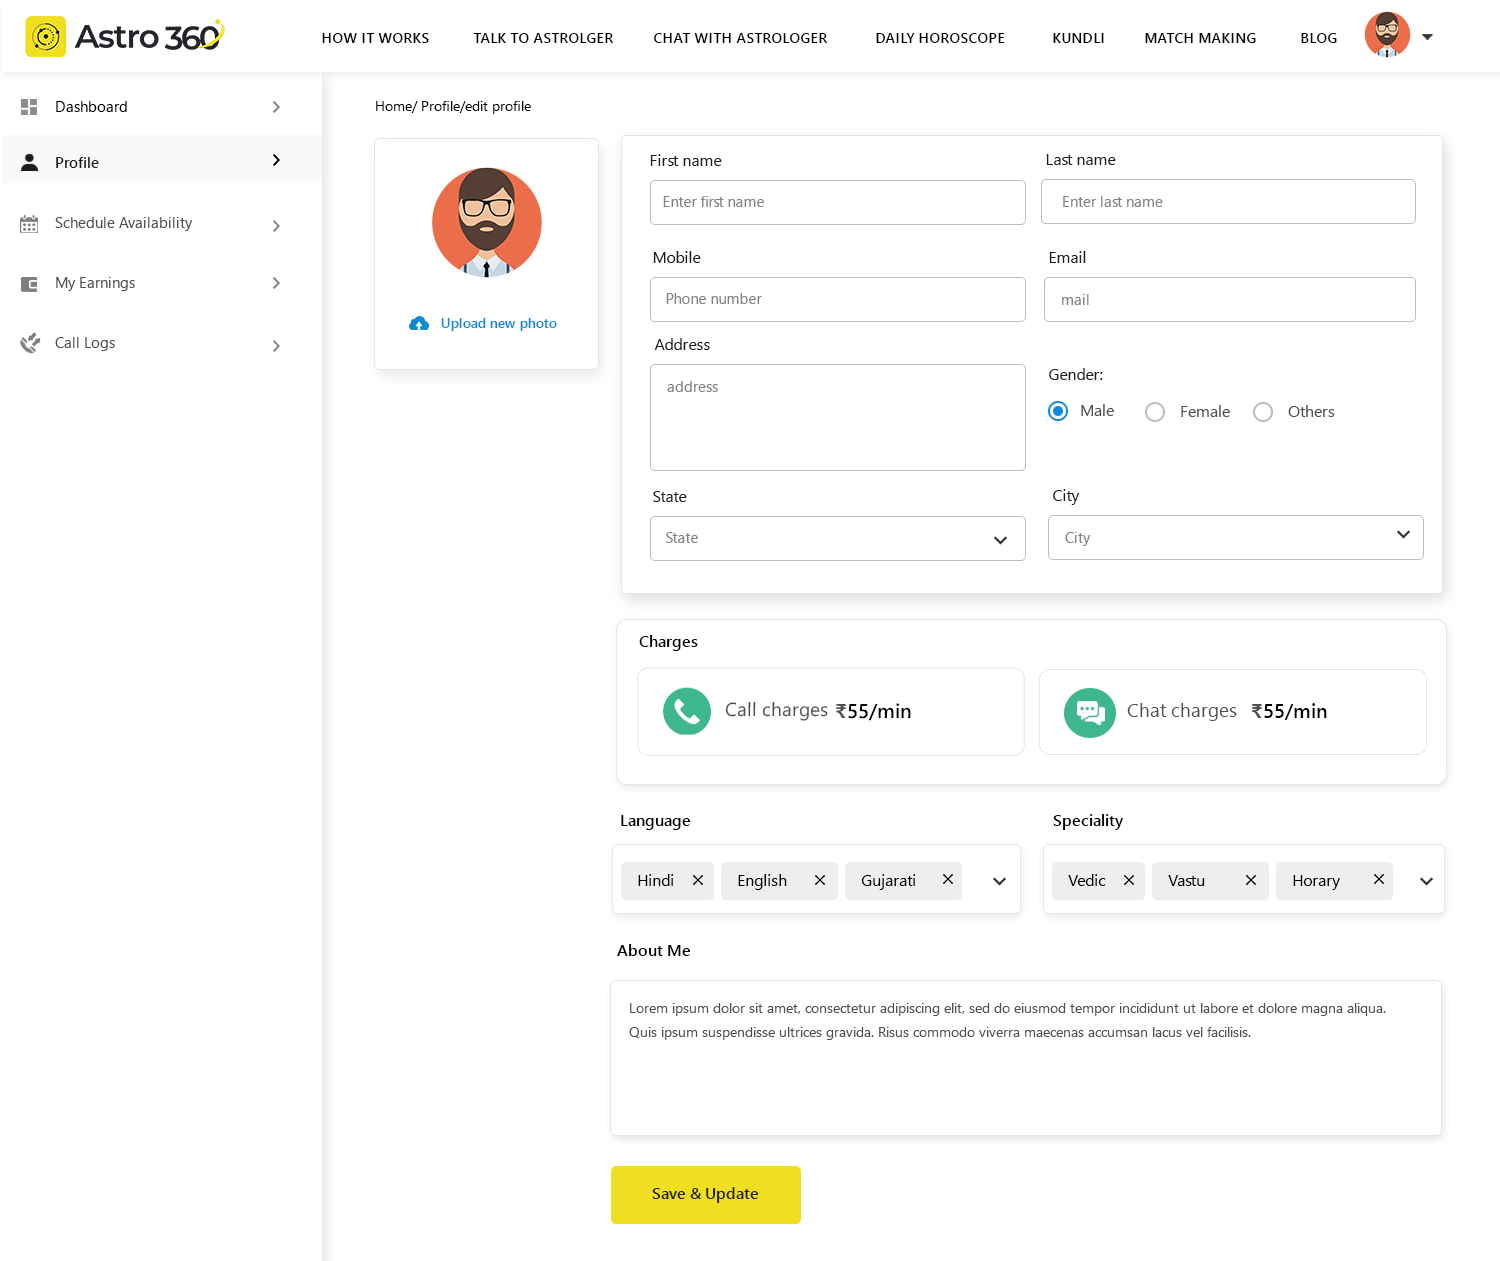Remove the Hindi language tag
1500x1261 pixels.
click(x=698, y=880)
